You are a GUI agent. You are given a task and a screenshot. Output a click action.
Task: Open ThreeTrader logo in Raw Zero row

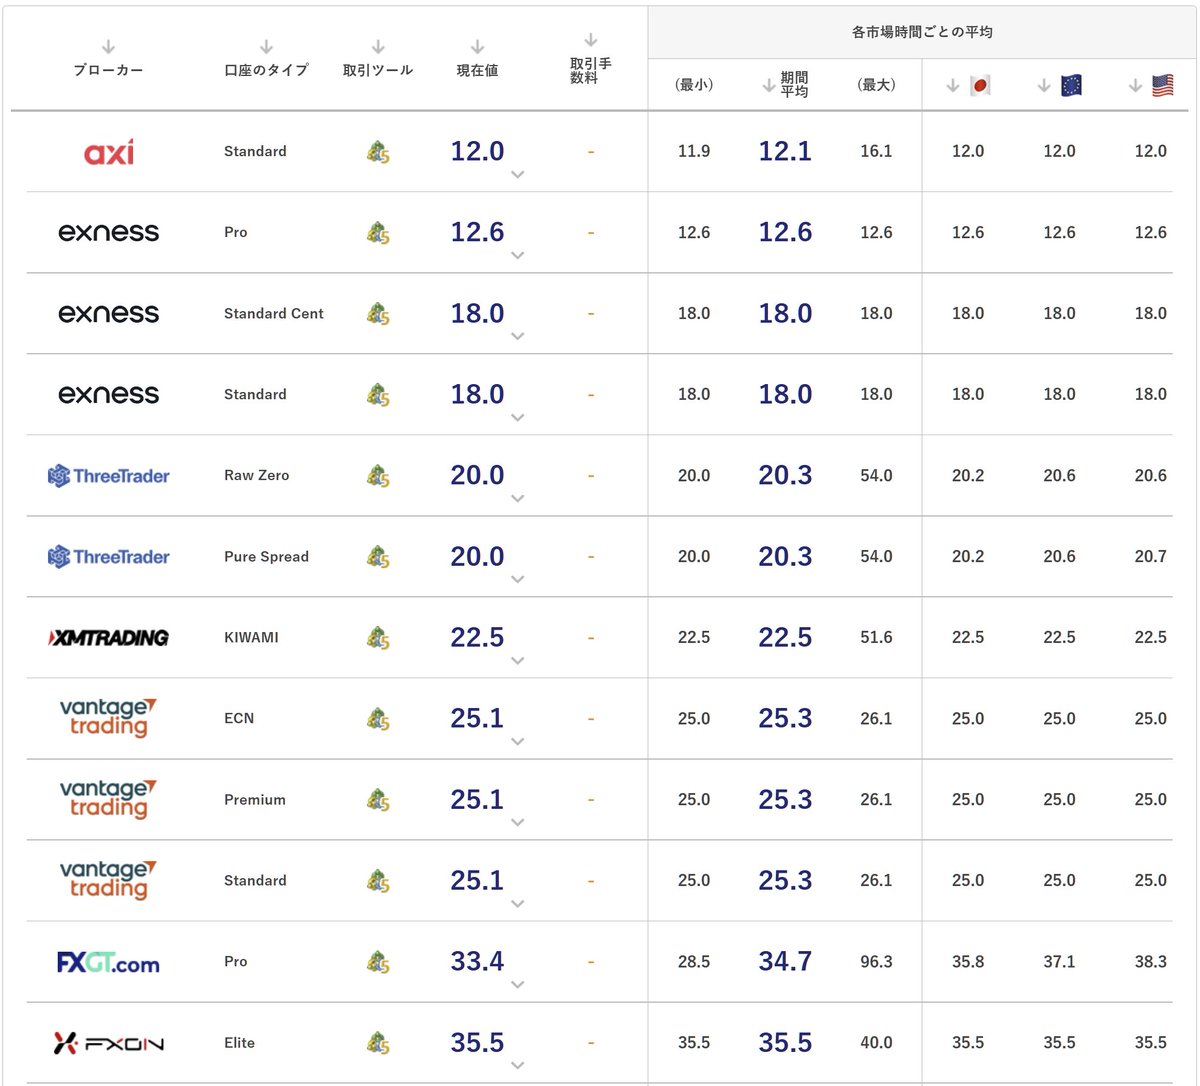tap(109, 475)
